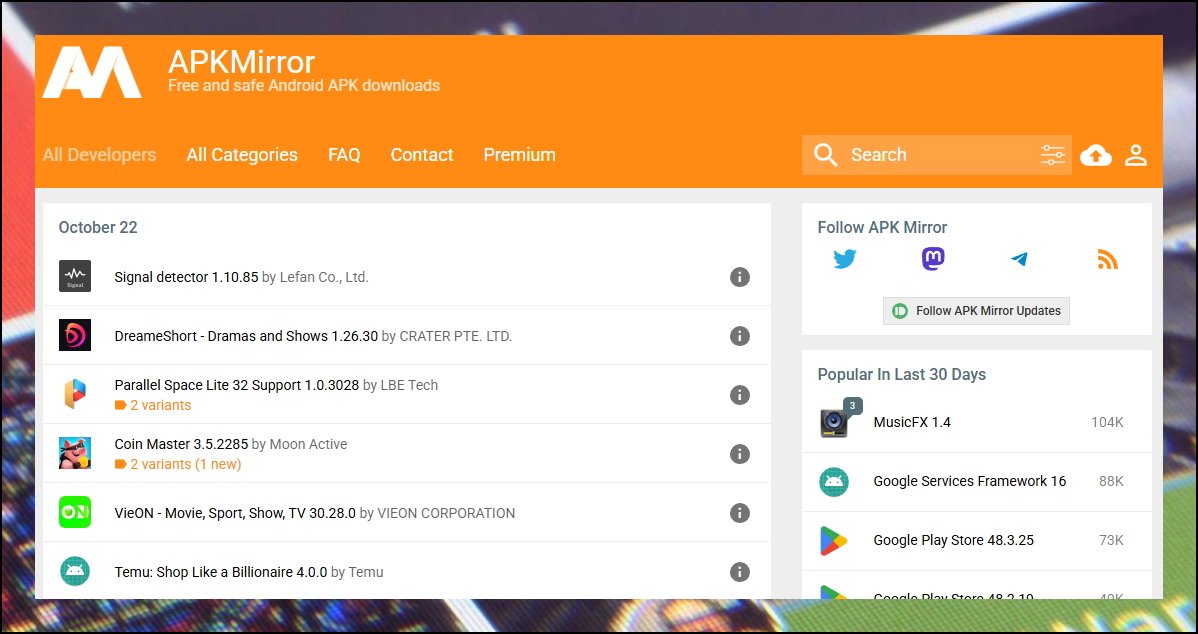Open VieON - Movie, Sport, Show link
This screenshot has width=1198, height=634.
235,513
